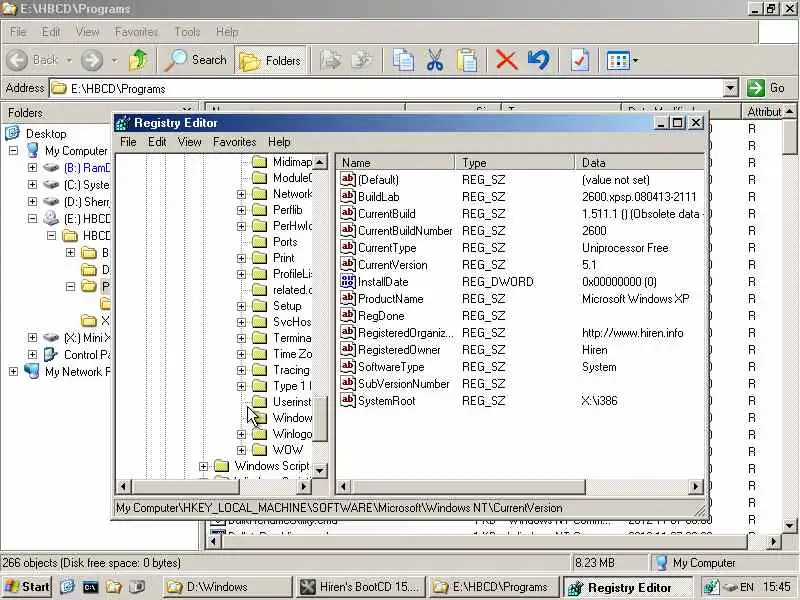
Task: Expand the Network registry key
Action: point(241,194)
